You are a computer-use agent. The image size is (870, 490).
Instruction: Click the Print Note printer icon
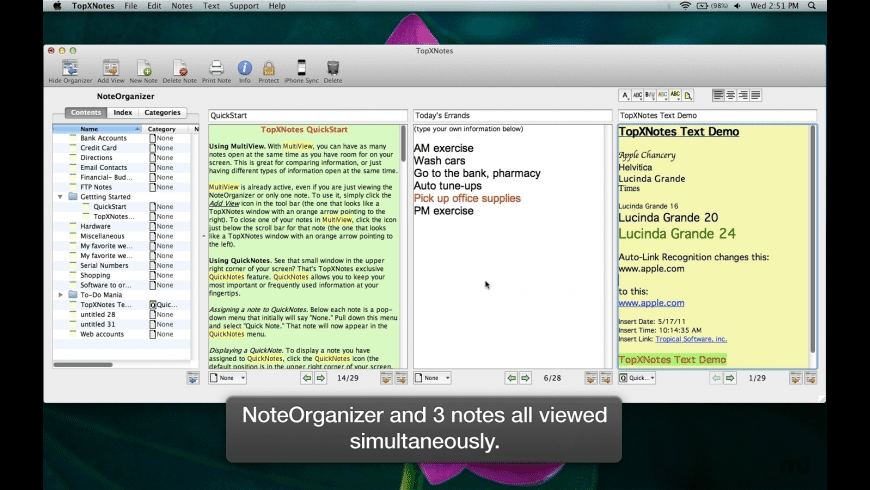coord(216,68)
